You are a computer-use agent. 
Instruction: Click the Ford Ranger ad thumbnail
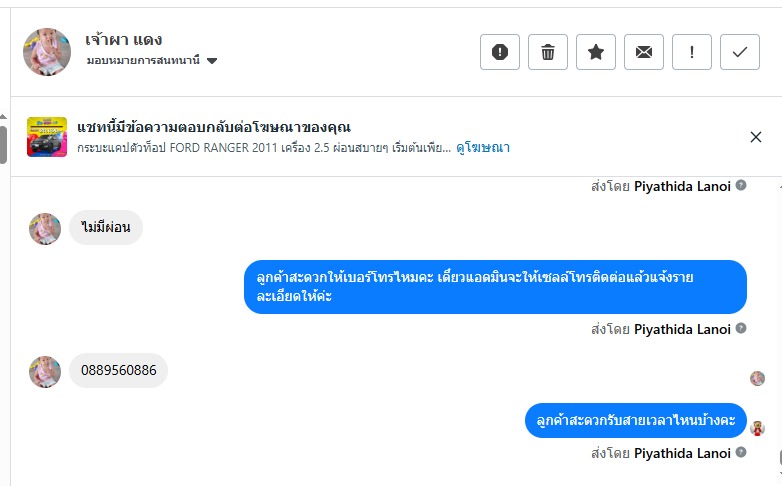point(47,137)
